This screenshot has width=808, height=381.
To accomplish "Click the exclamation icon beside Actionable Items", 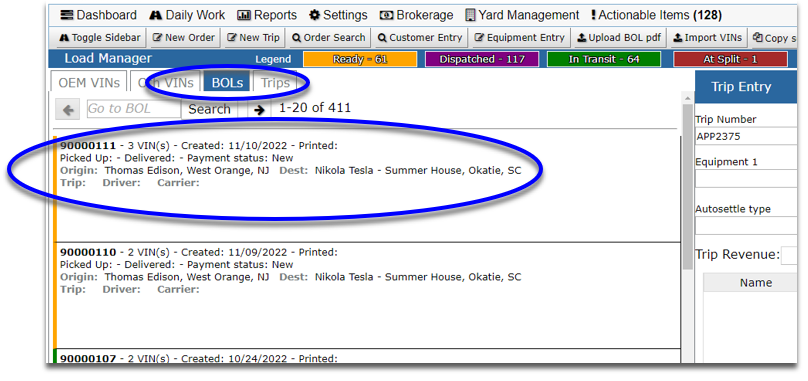I will click(594, 15).
